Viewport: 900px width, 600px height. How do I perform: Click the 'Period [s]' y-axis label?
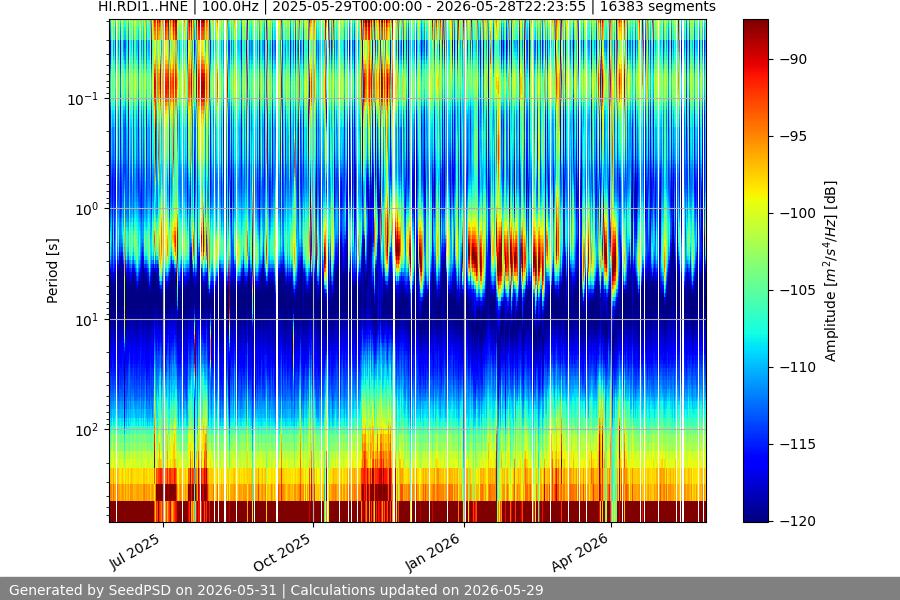[x=52, y=271]
